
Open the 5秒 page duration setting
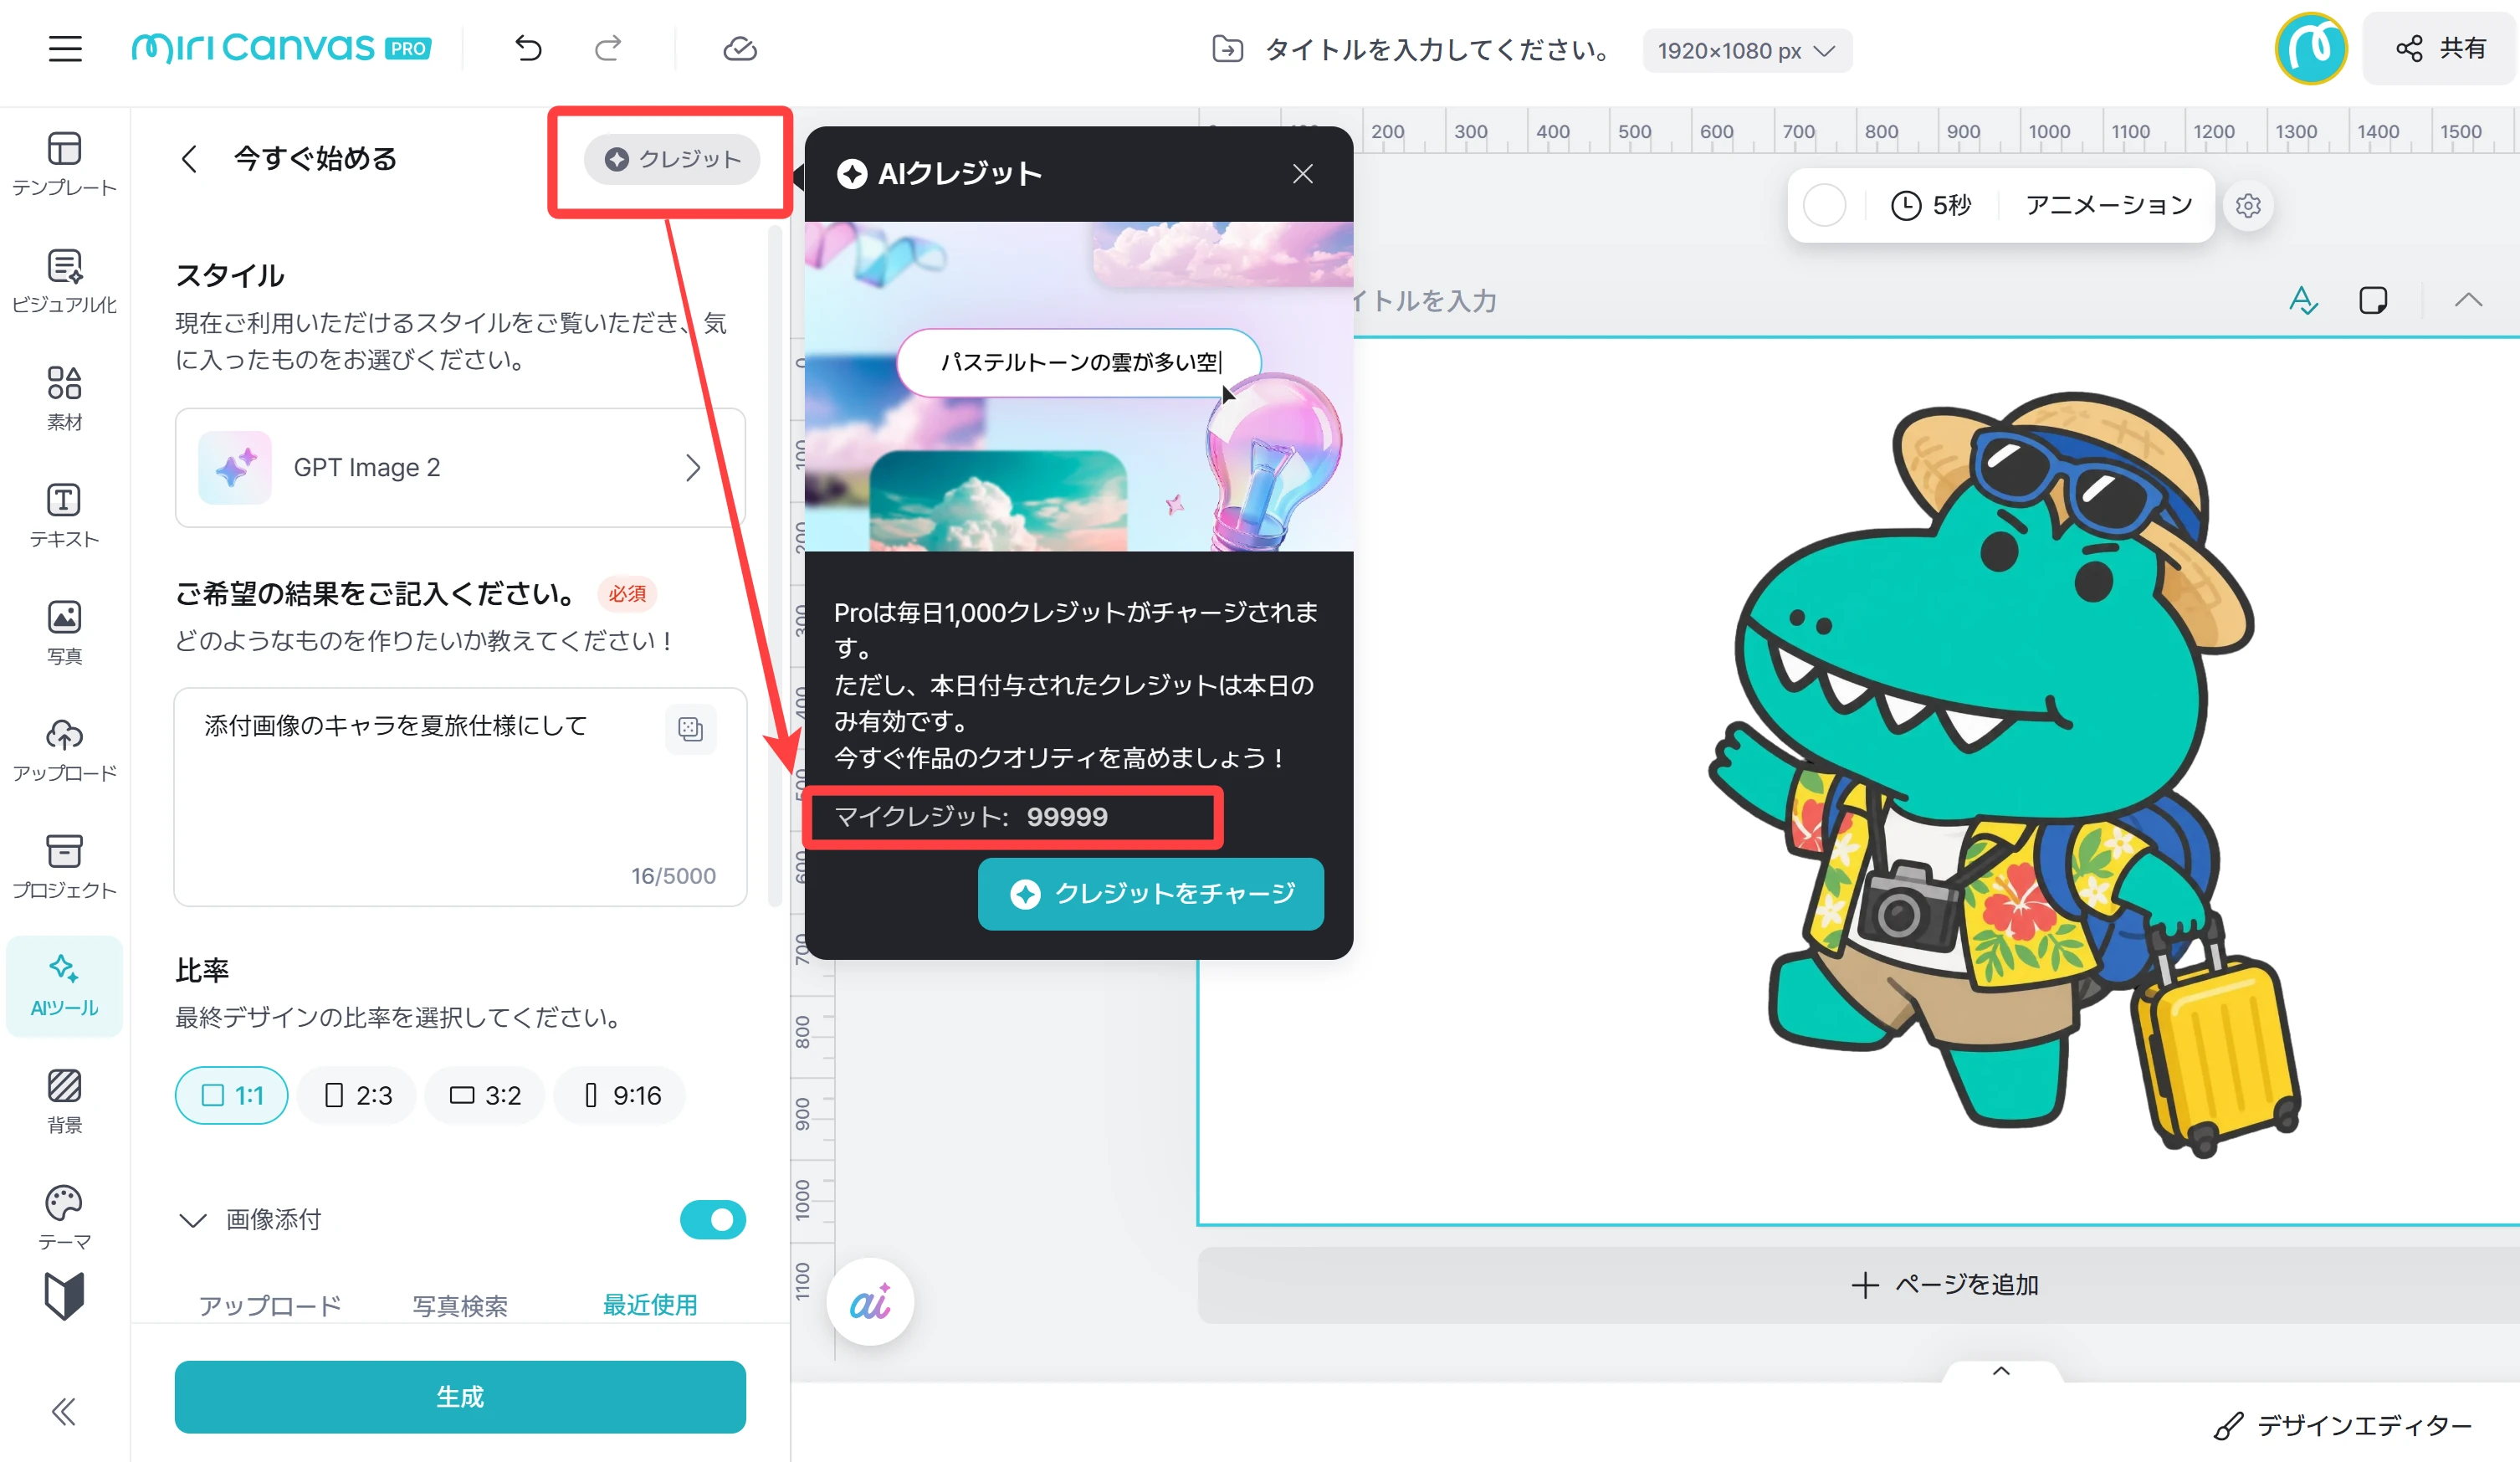pyautogui.click(x=1931, y=206)
